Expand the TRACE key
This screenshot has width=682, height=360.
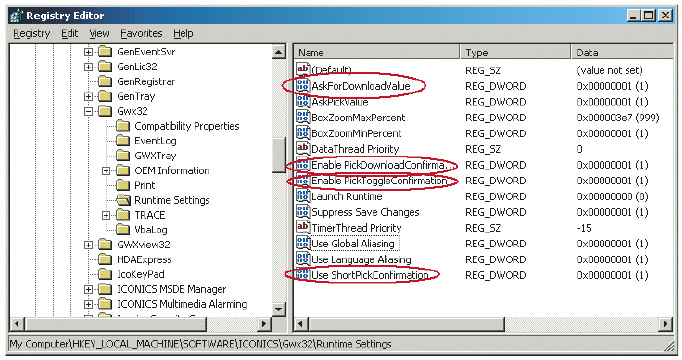pos(106,215)
